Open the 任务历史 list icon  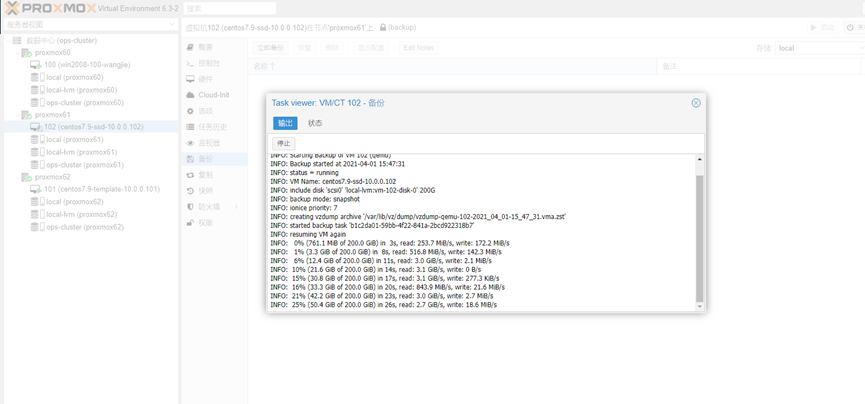tap(190, 127)
